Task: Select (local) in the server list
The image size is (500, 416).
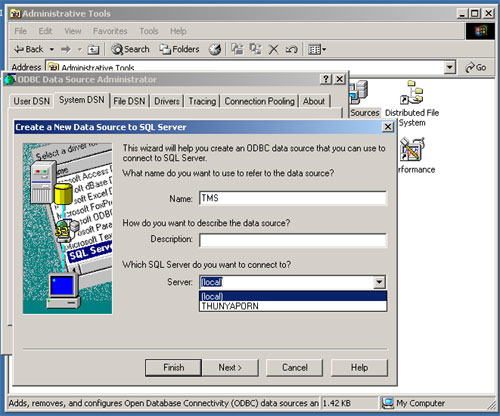Action: [293, 296]
